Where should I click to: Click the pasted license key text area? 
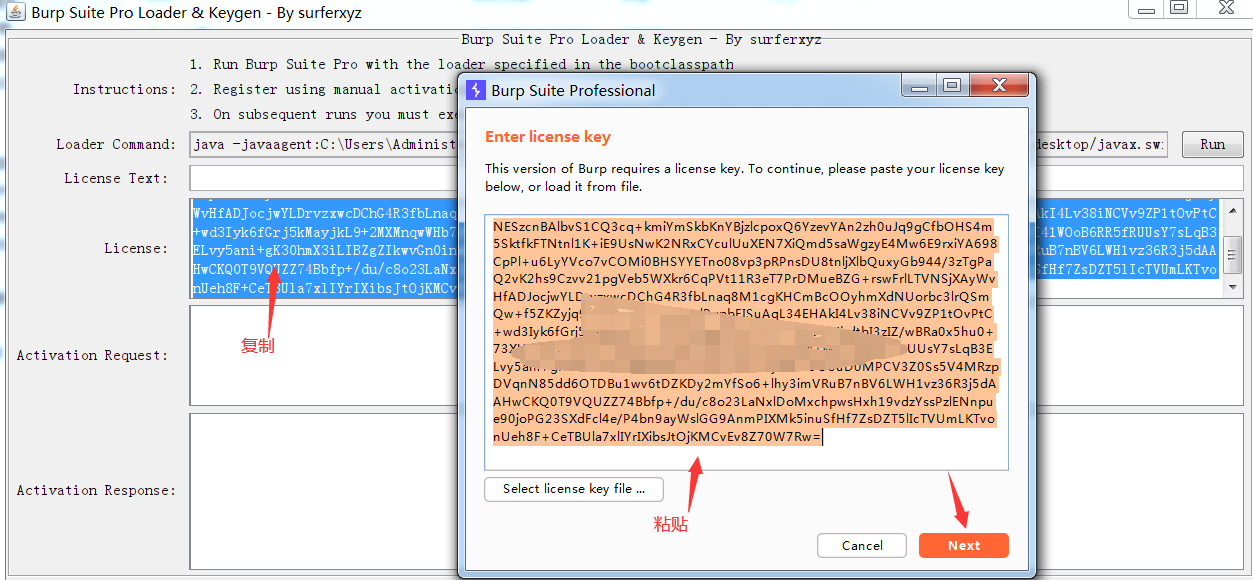pyautogui.click(x=746, y=342)
